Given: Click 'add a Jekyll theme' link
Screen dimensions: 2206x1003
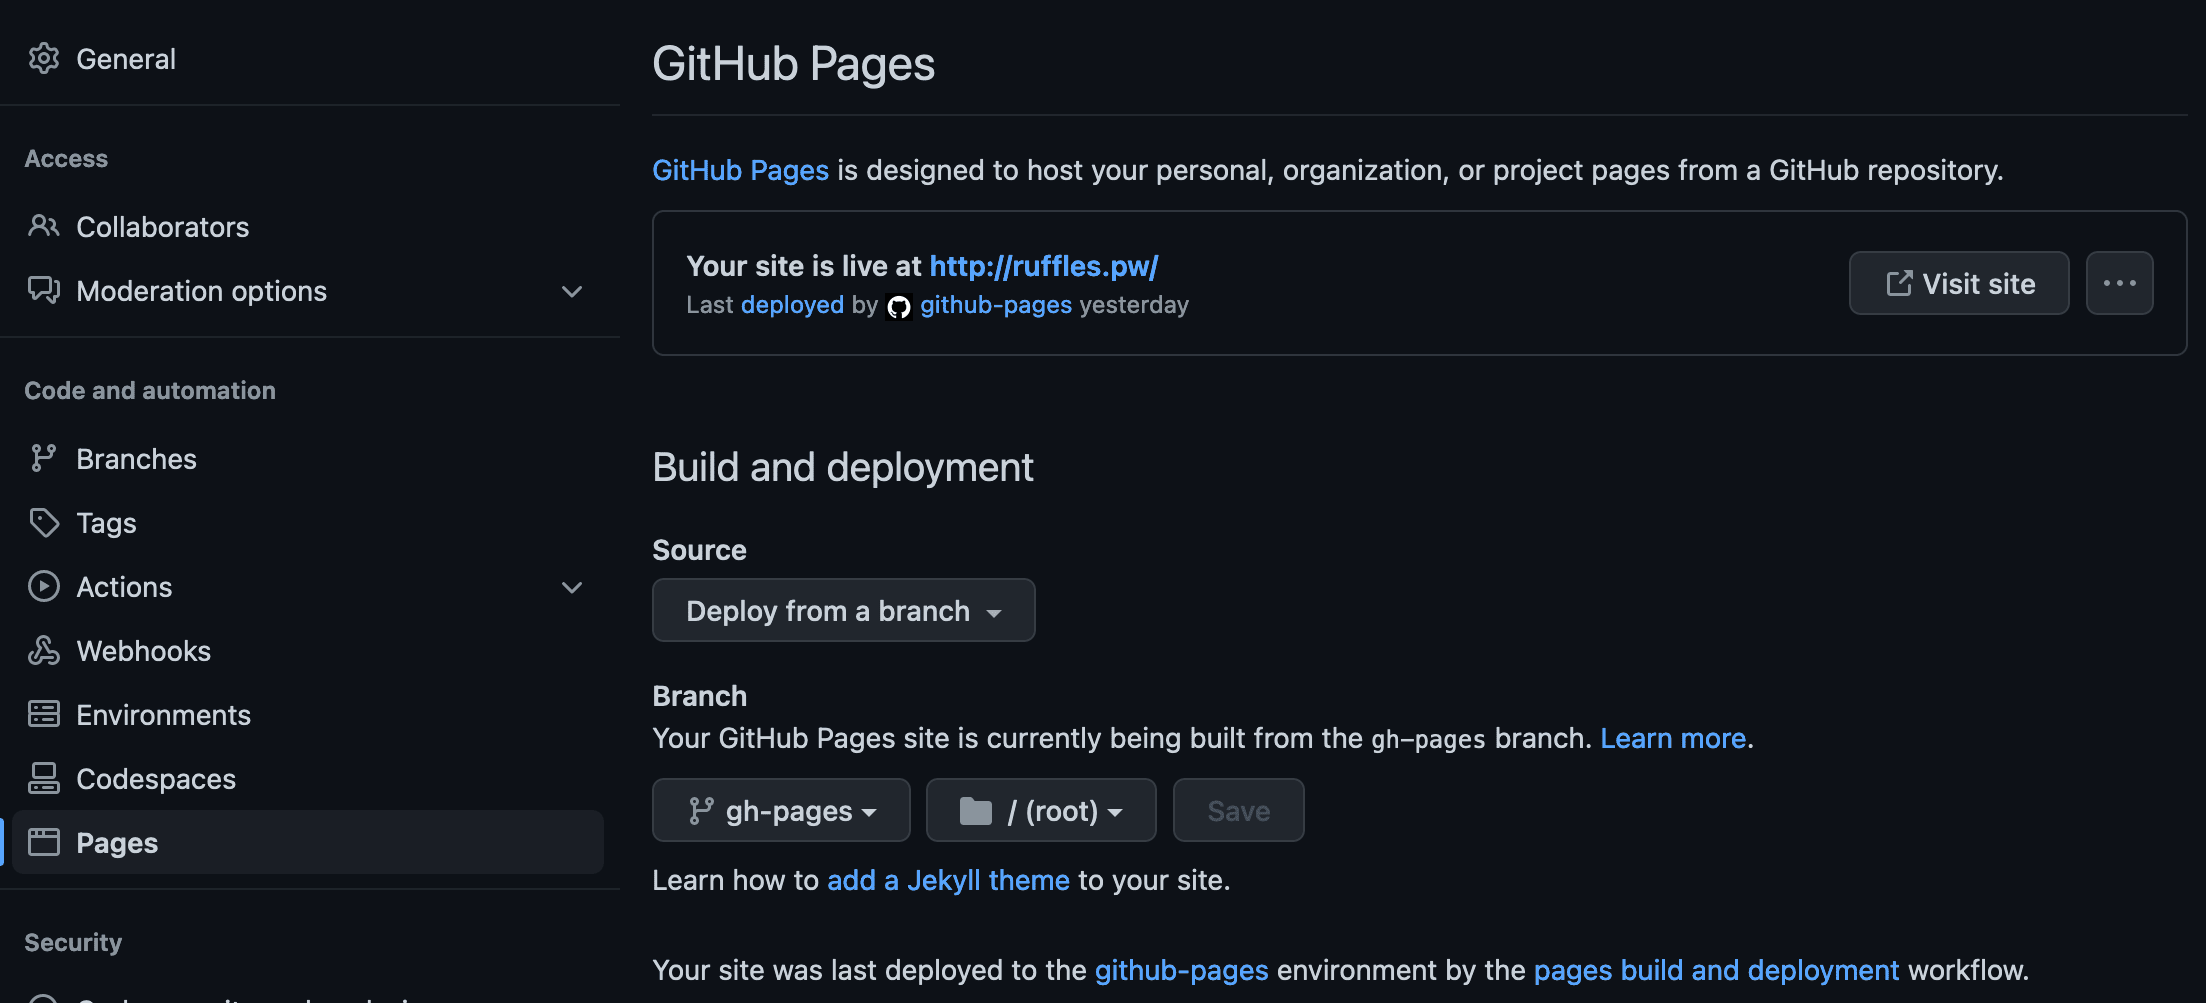Looking at the screenshot, I should 948,881.
